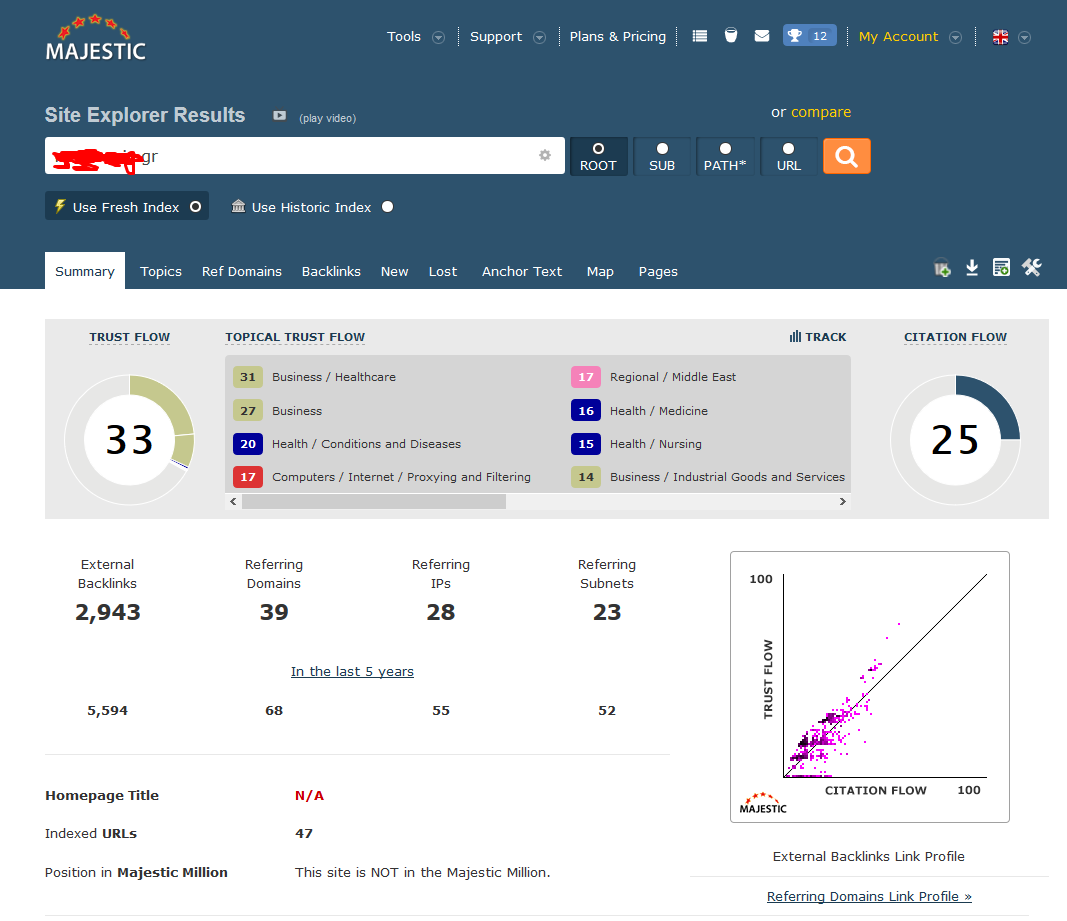Open the list view icon in header

click(x=700, y=36)
